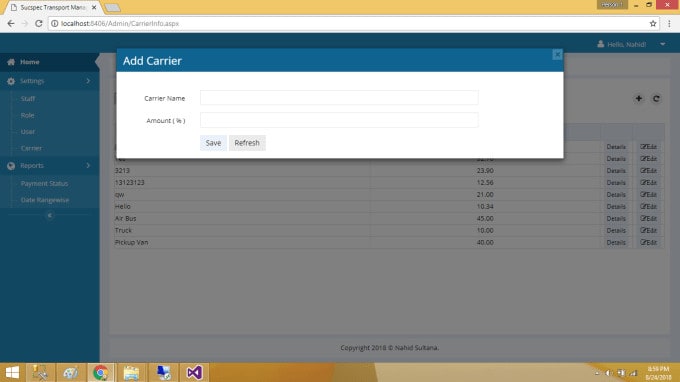Close the Add Carrier dialog
680x382 pixels.
point(557,55)
